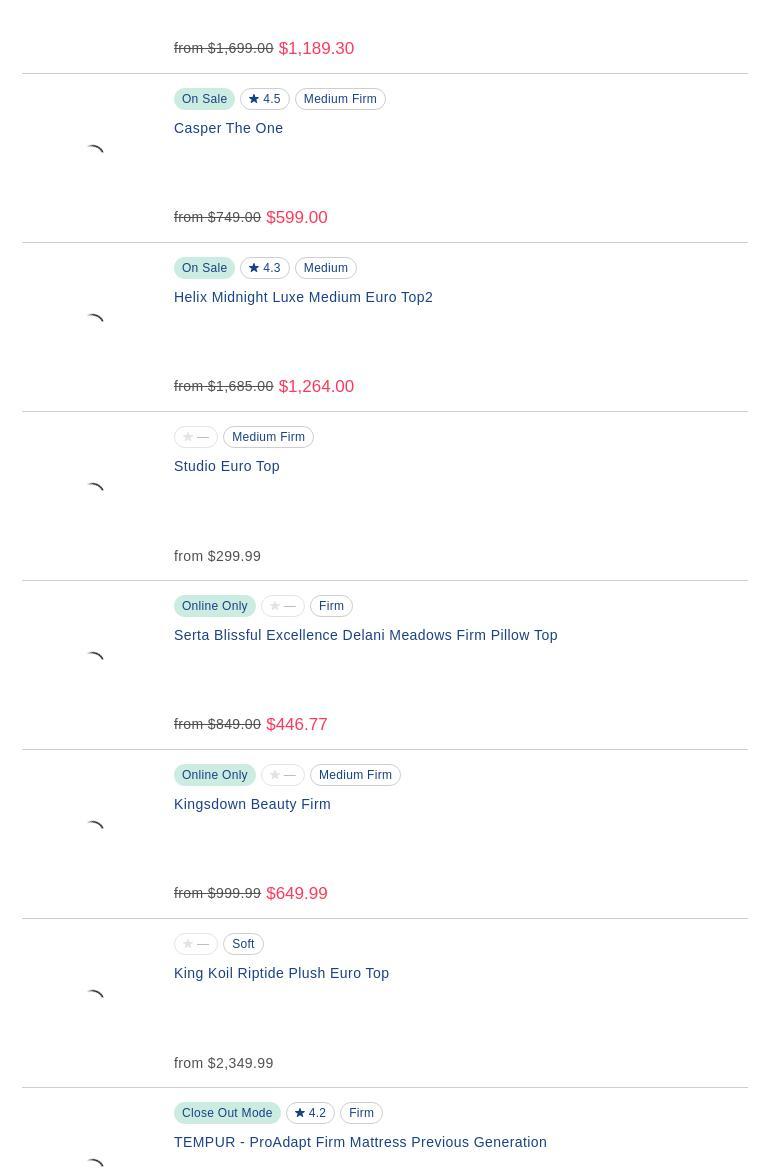Click the 4.2 star rating on TEMPUR ProAdapt

(310, 1113)
